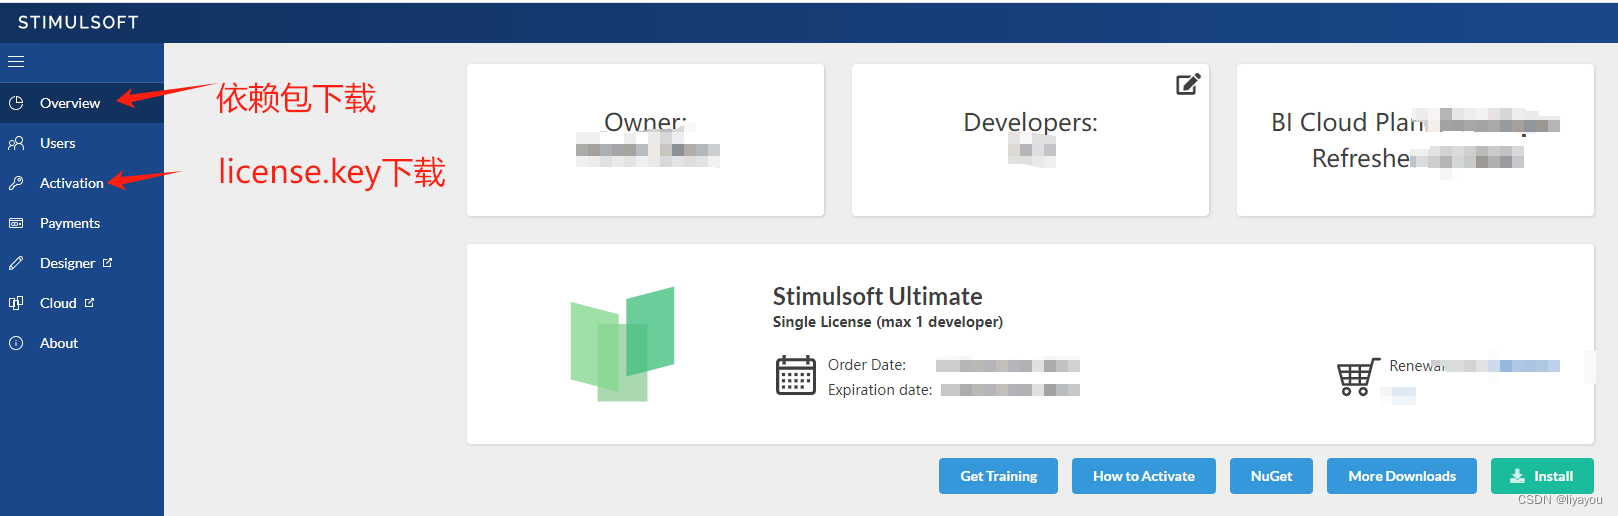Open the Overview page

82,103
